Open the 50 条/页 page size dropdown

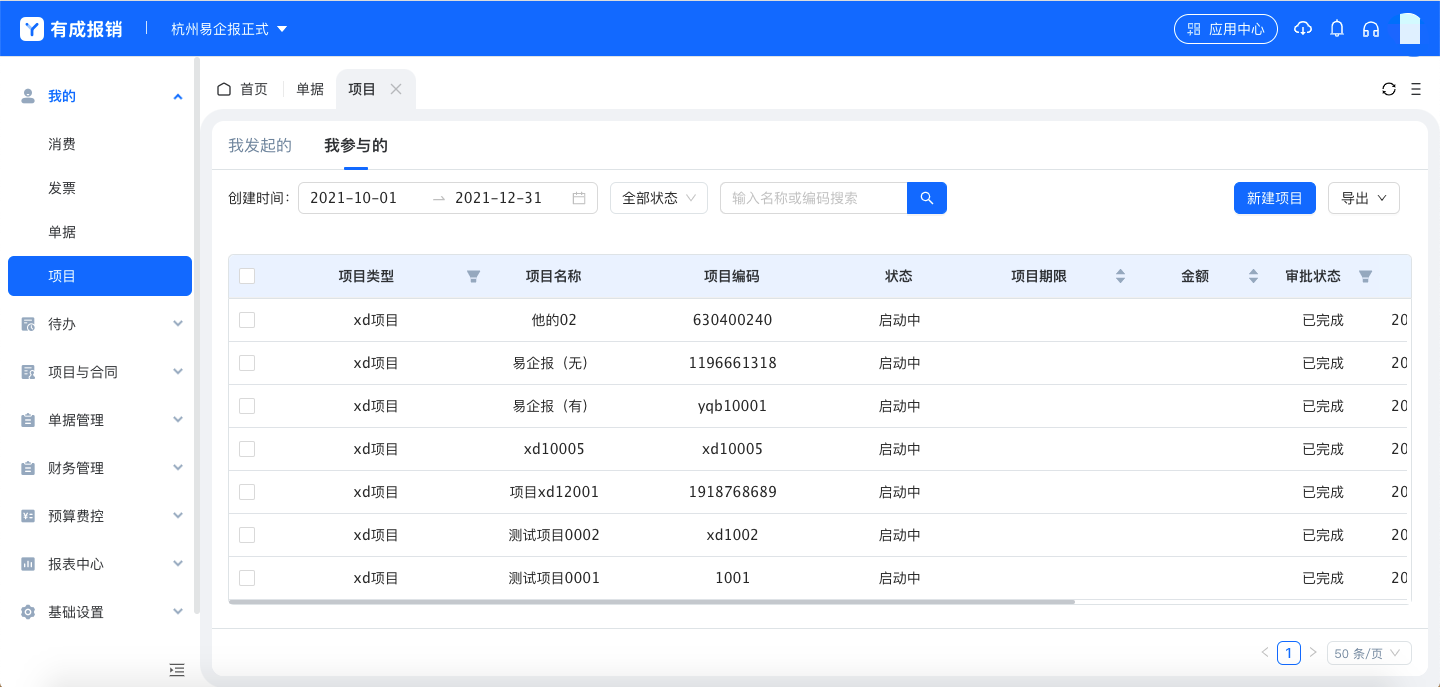pos(1369,653)
